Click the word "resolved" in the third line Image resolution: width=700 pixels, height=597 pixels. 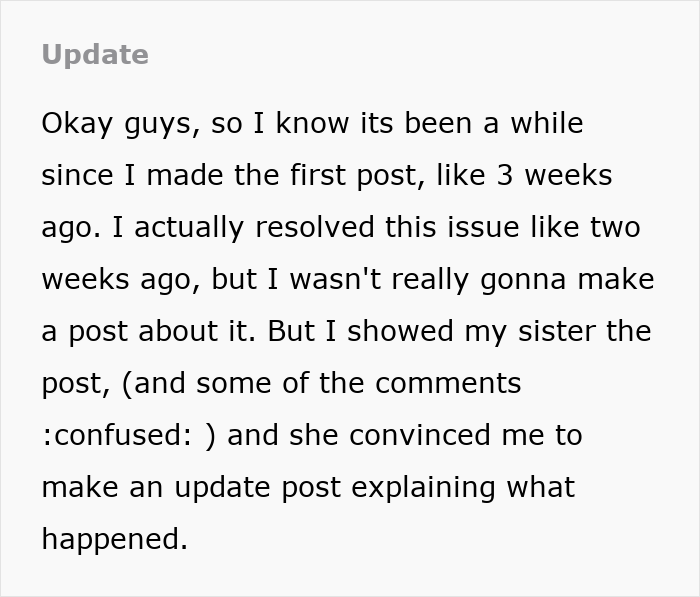pos(315,227)
